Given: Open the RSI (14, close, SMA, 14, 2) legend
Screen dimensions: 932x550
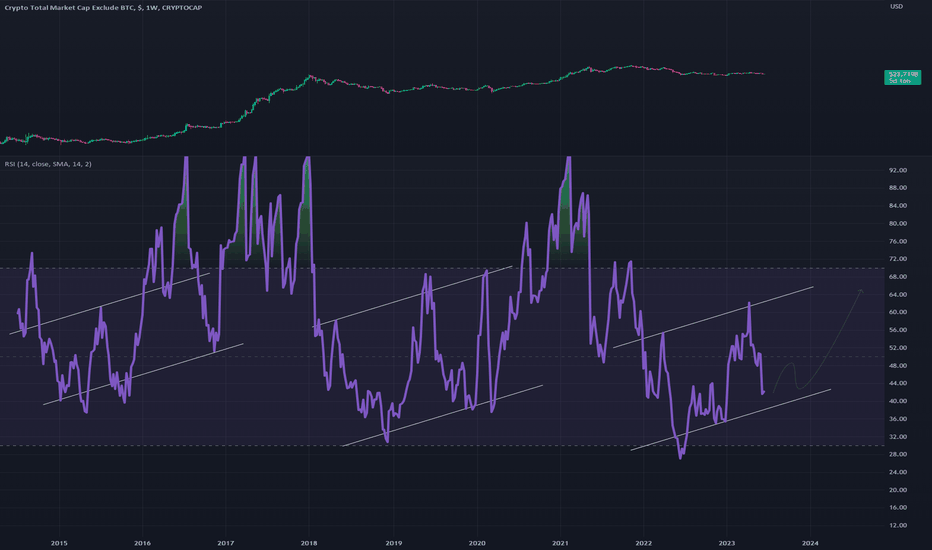Looking at the screenshot, I should click(48, 164).
